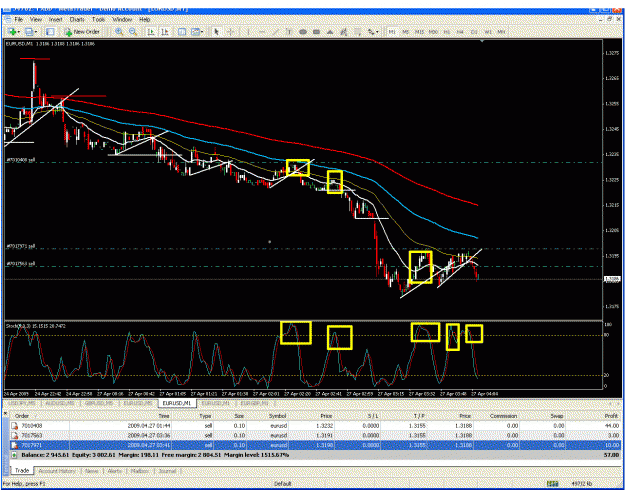Open the File menu
Image resolution: width=625 pixels, height=490 pixels.
(x=19, y=20)
